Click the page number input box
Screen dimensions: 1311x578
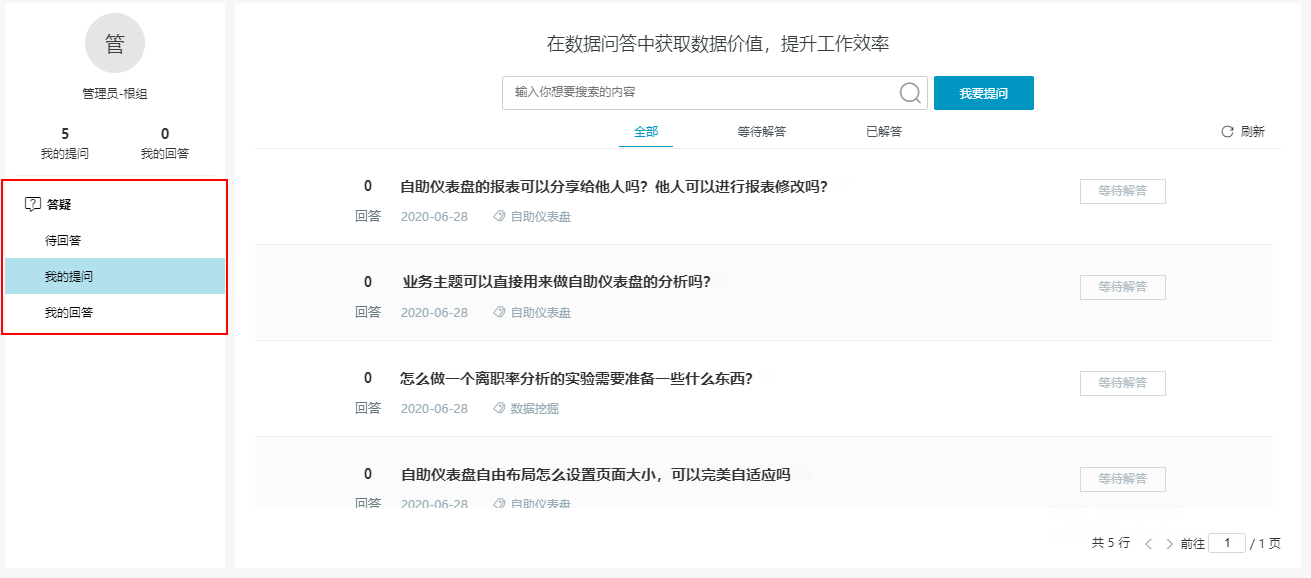(1227, 543)
